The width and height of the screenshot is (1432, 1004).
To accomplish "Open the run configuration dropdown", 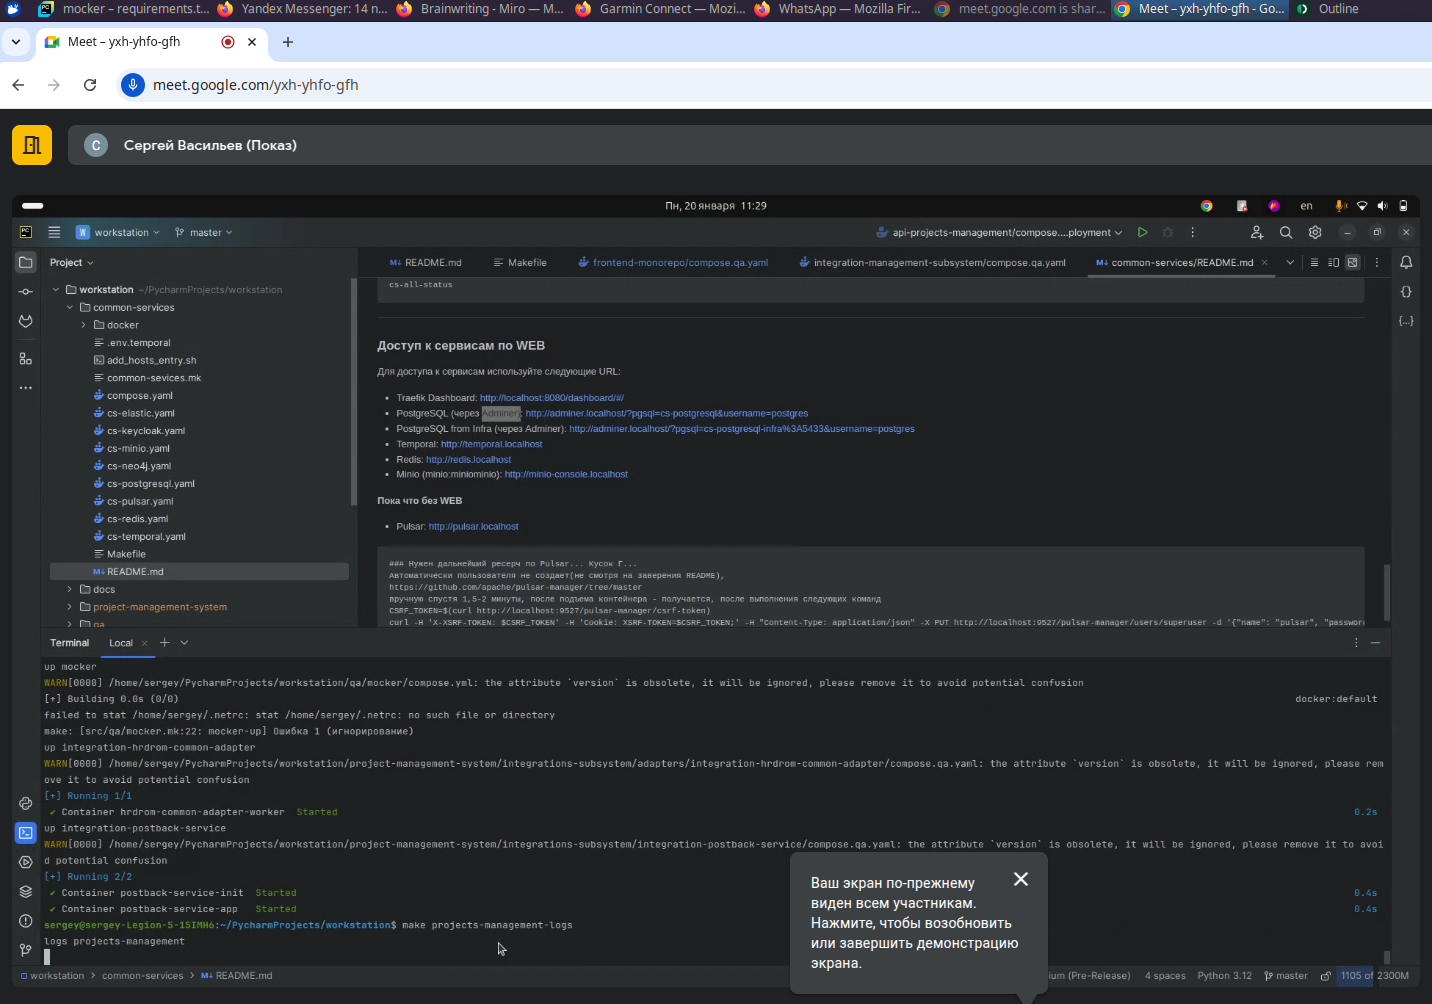I will [1000, 233].
